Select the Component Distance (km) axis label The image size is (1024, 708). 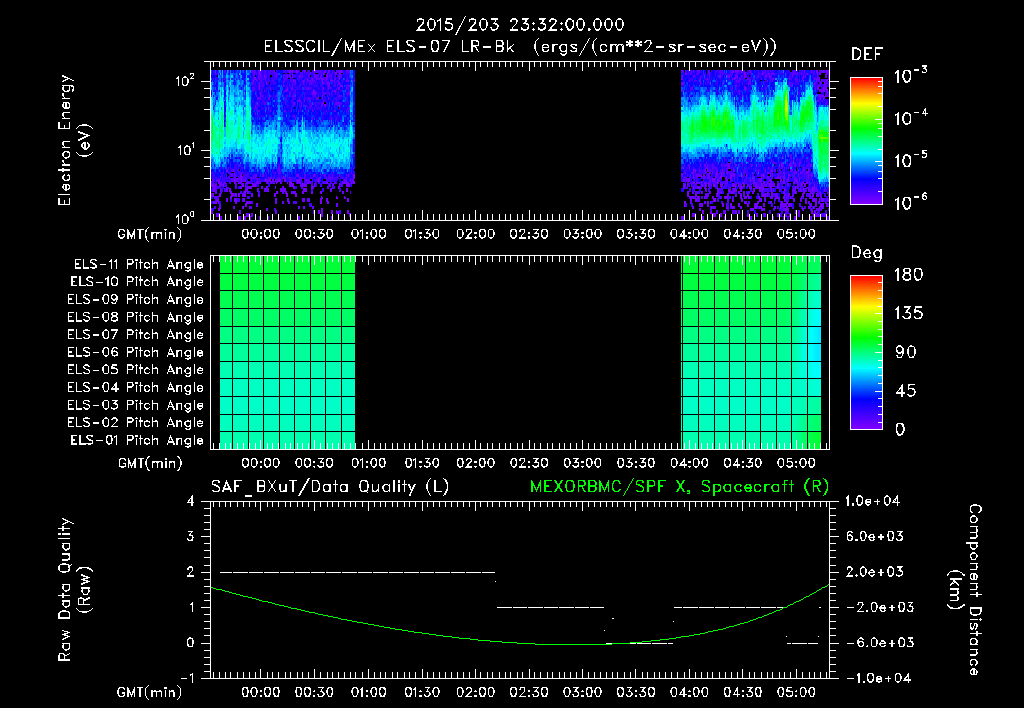(965, 590)
